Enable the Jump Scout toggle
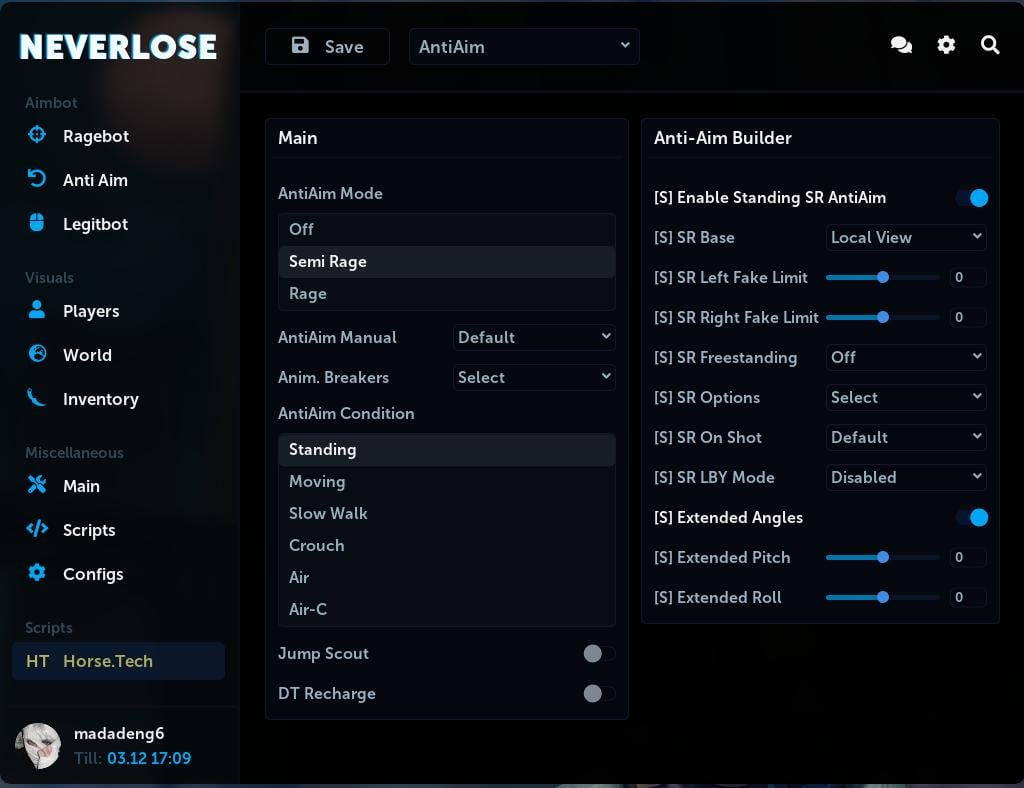 [599, 653]
